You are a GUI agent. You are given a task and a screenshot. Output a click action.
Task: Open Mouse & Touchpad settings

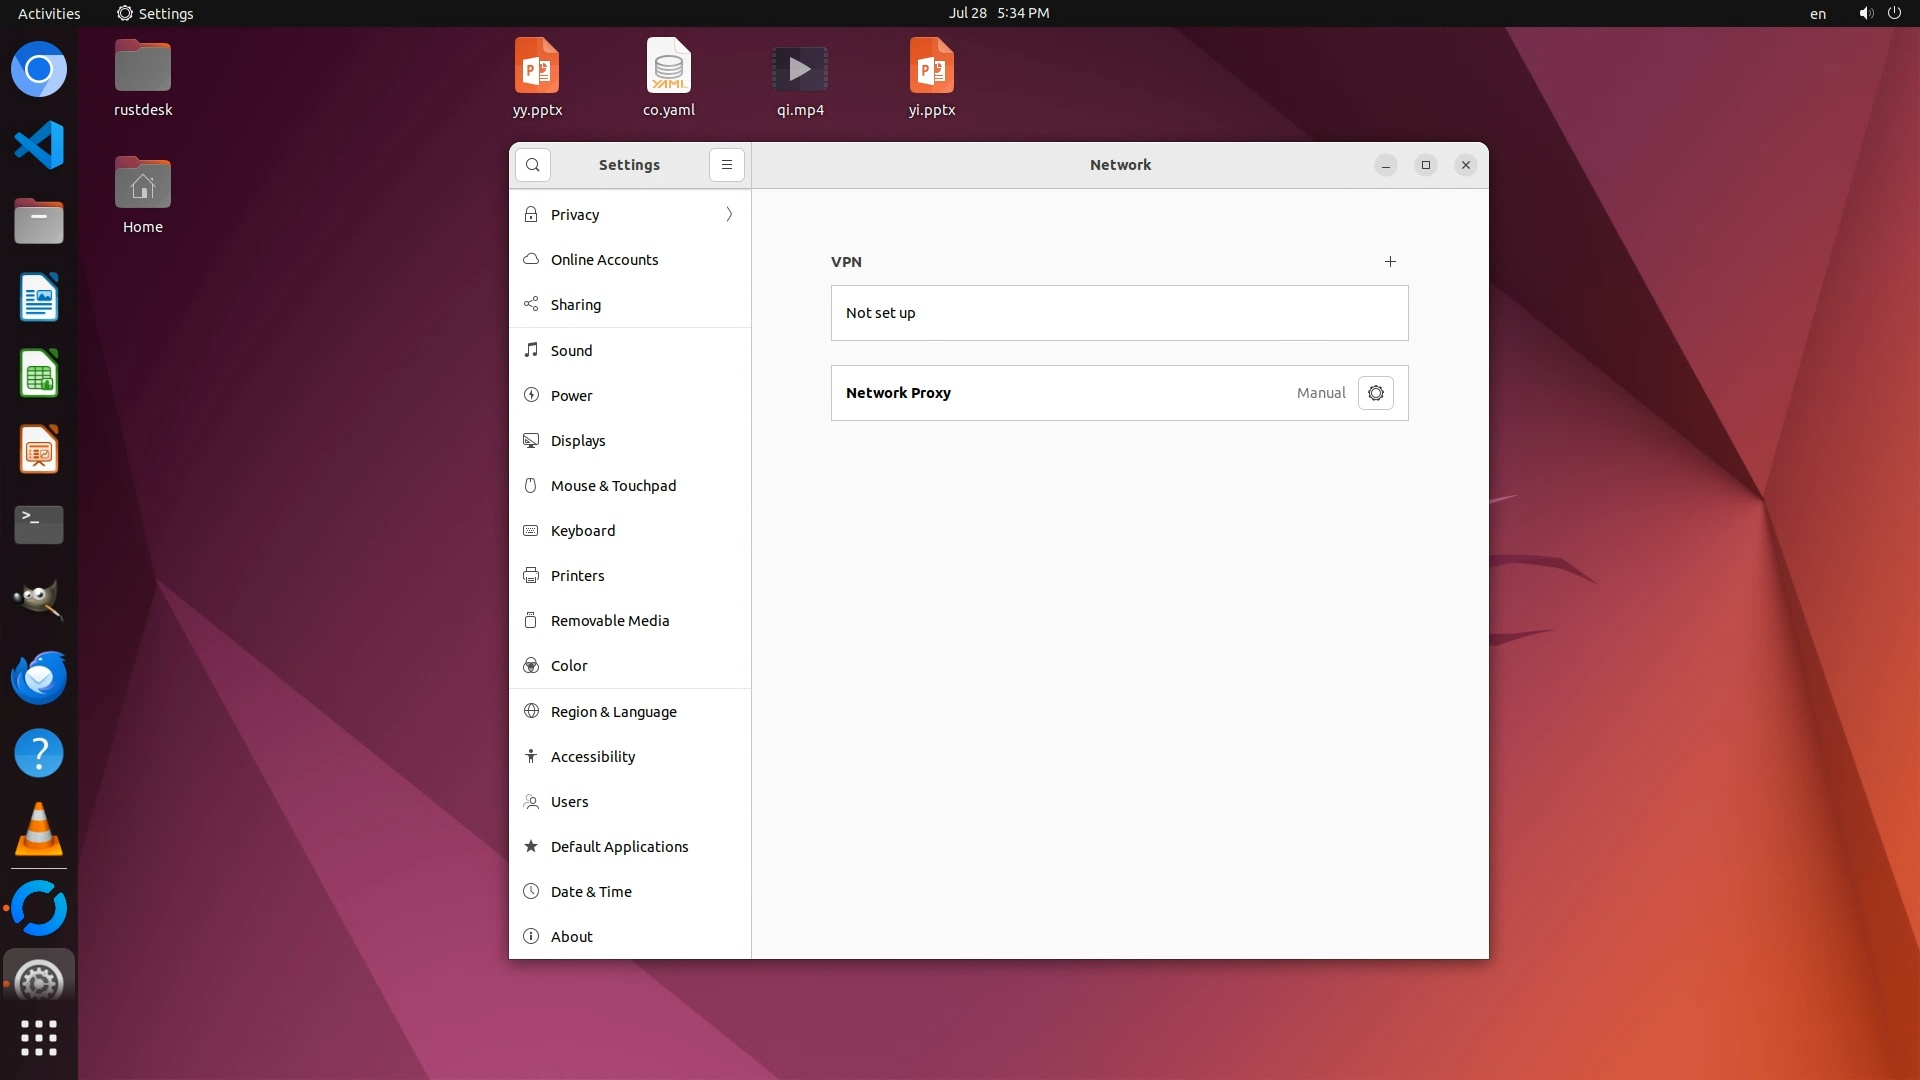click(x=613, y=486)
